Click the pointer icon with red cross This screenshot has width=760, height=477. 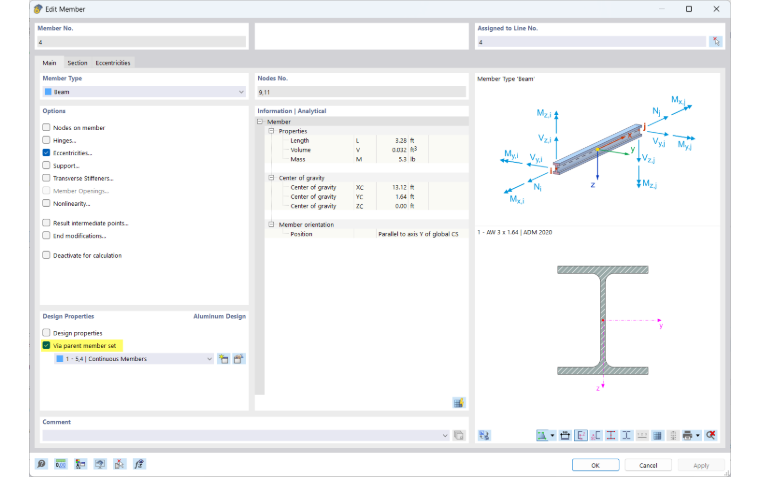(x=119, y=464)
